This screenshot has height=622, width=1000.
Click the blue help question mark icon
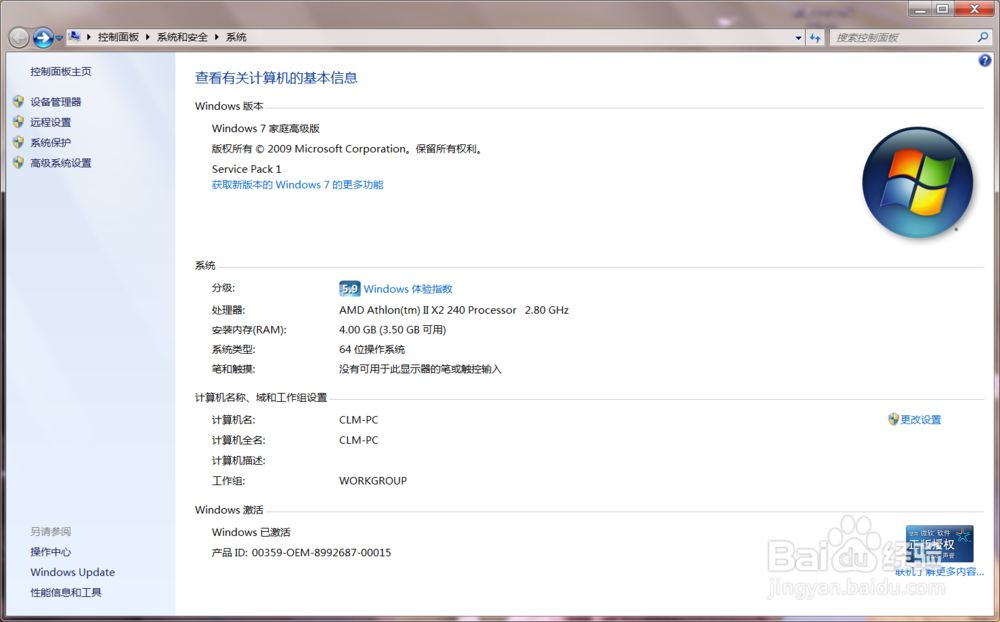click(x=985, y=60)
